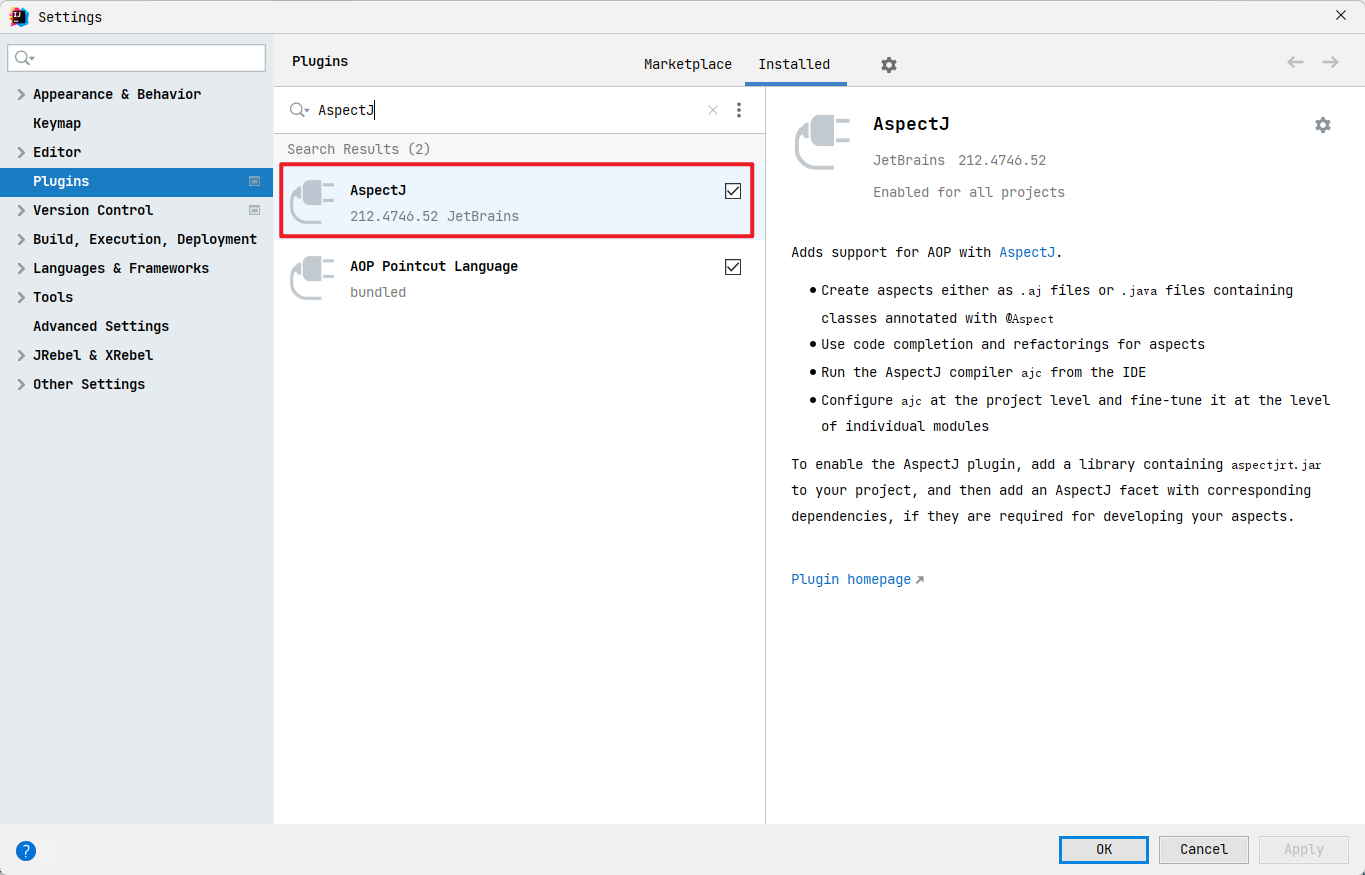Viewport: 1365px width, 875px height.
Task: Uncheck the AOP Pointcut Language plugin
Action: tap(733, 267)
